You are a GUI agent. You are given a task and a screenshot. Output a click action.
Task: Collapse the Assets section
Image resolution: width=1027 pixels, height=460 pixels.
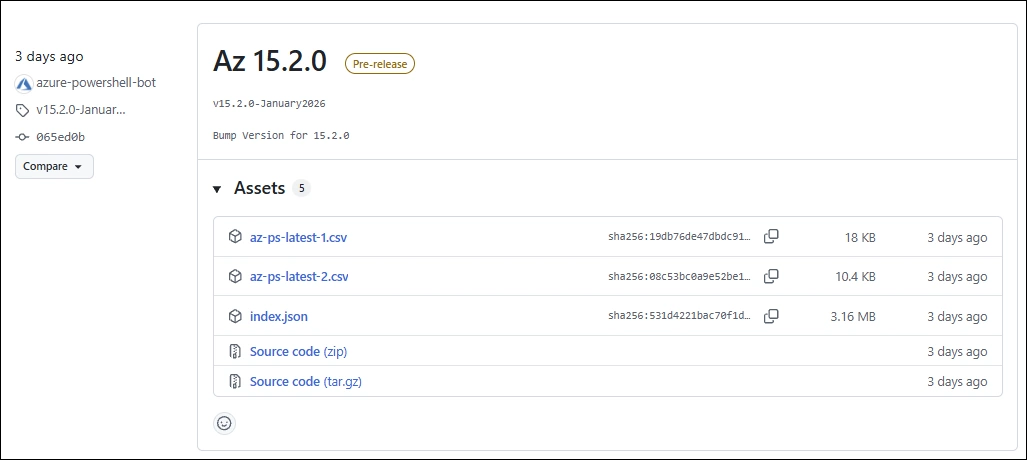[218, 189]
